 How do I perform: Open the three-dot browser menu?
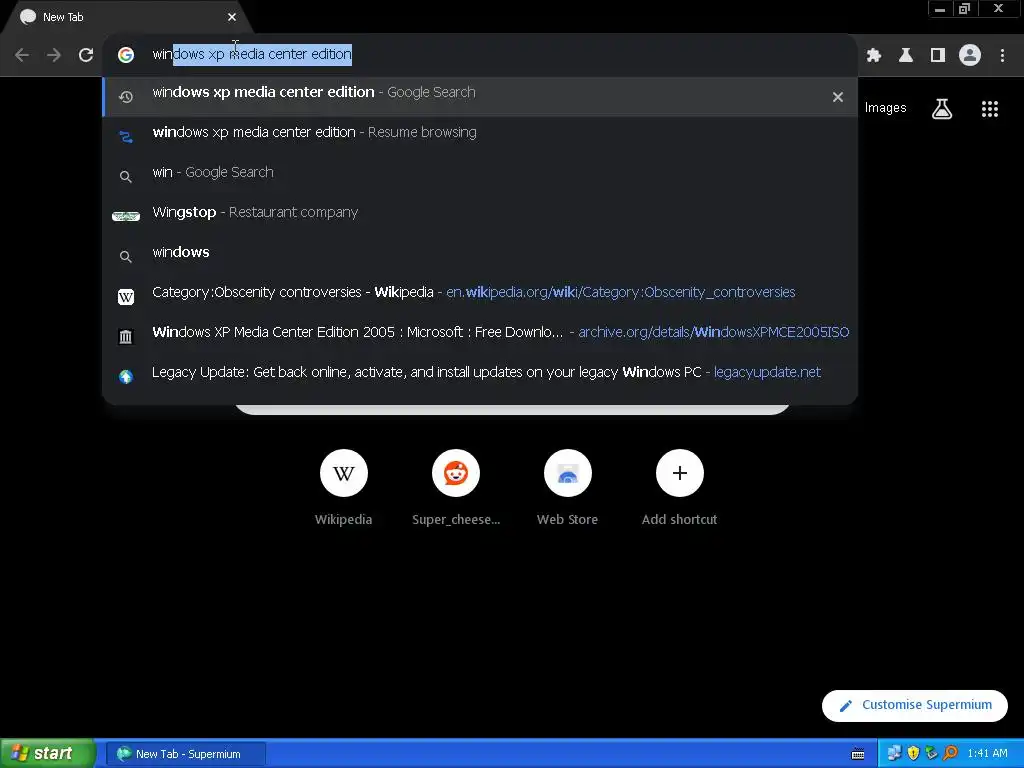pyautogui.click(x=1002, y=55)
